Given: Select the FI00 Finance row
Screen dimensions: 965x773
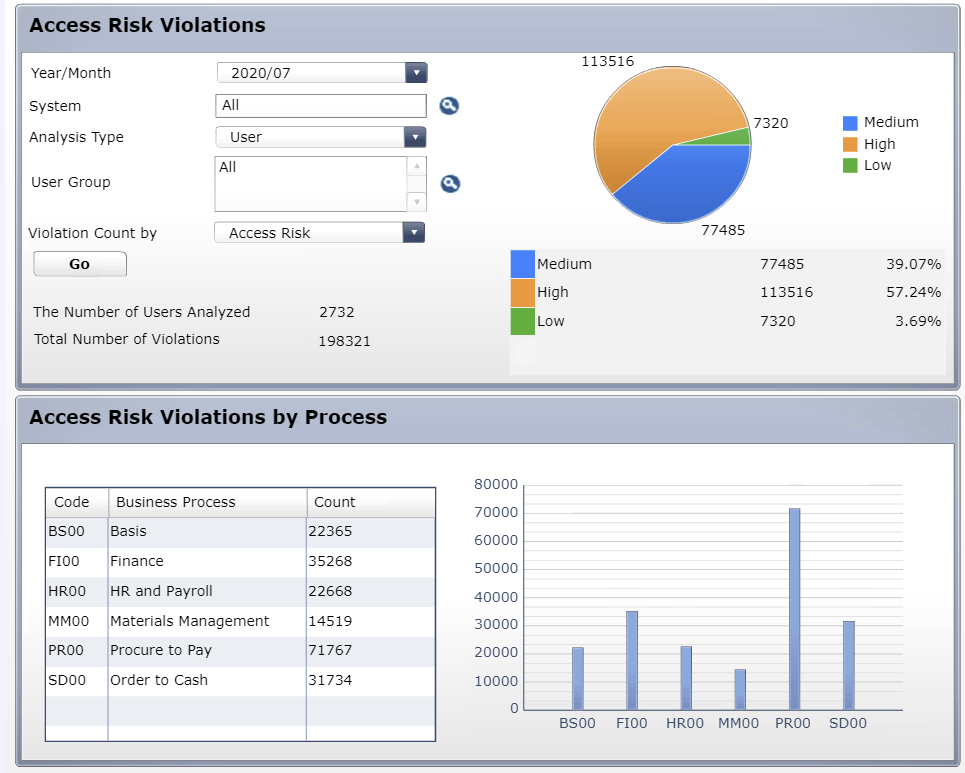Looking at the screenshot, I should pos(241,561).
